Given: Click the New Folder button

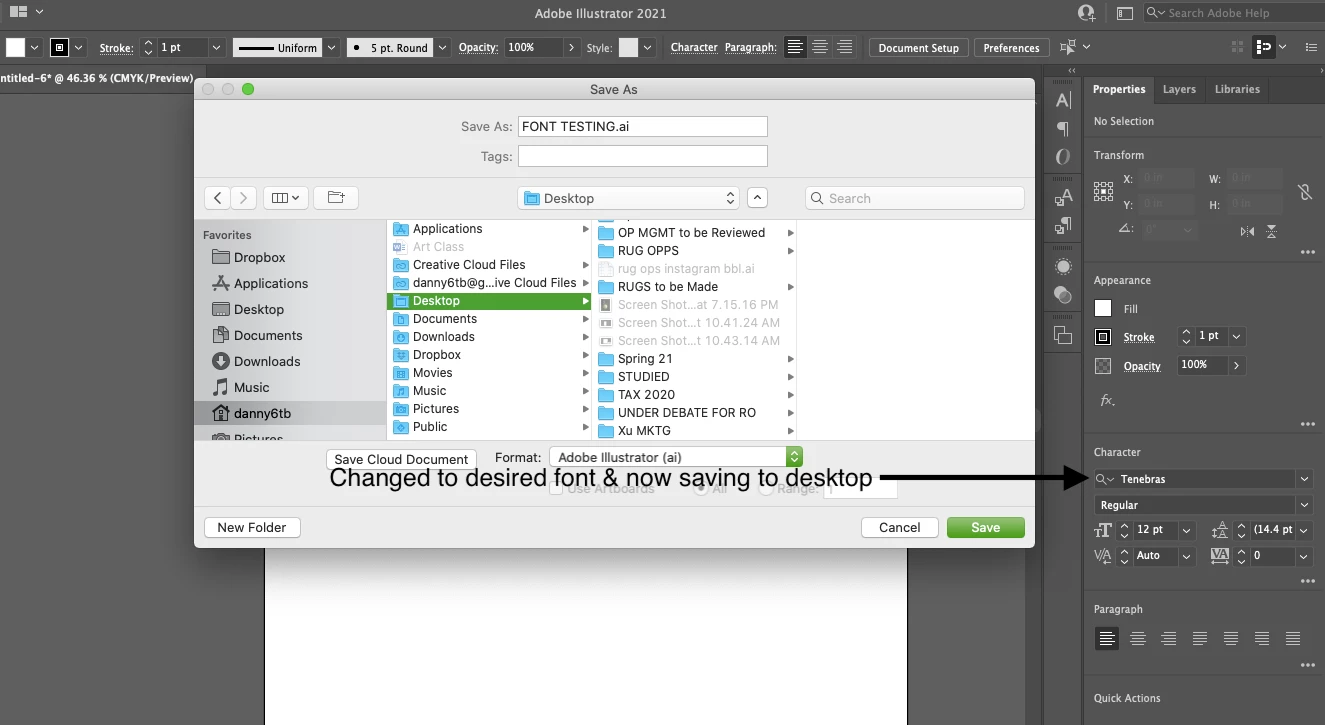Looking at the screenshot, I should pos(252,527).
